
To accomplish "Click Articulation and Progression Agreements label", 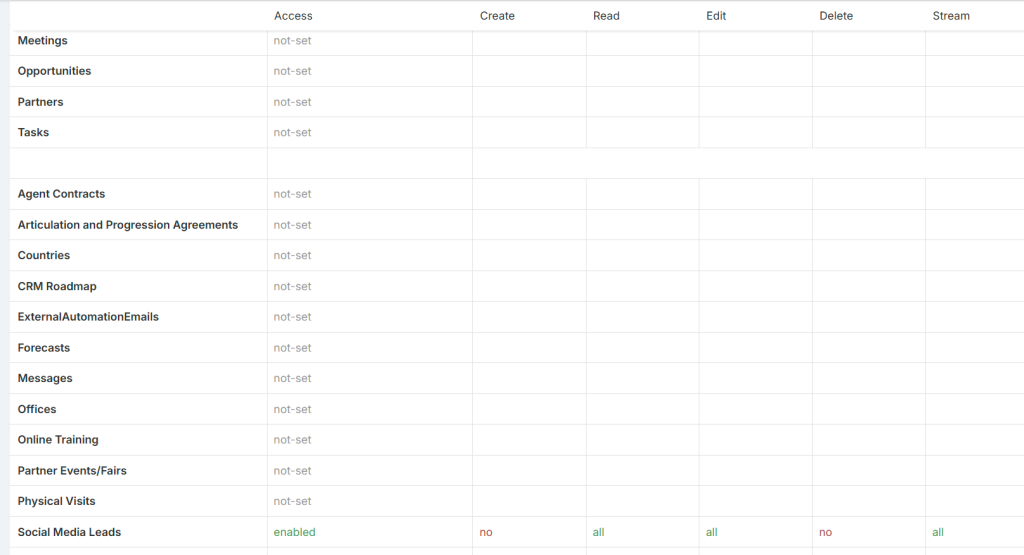I will pos(128,225).
